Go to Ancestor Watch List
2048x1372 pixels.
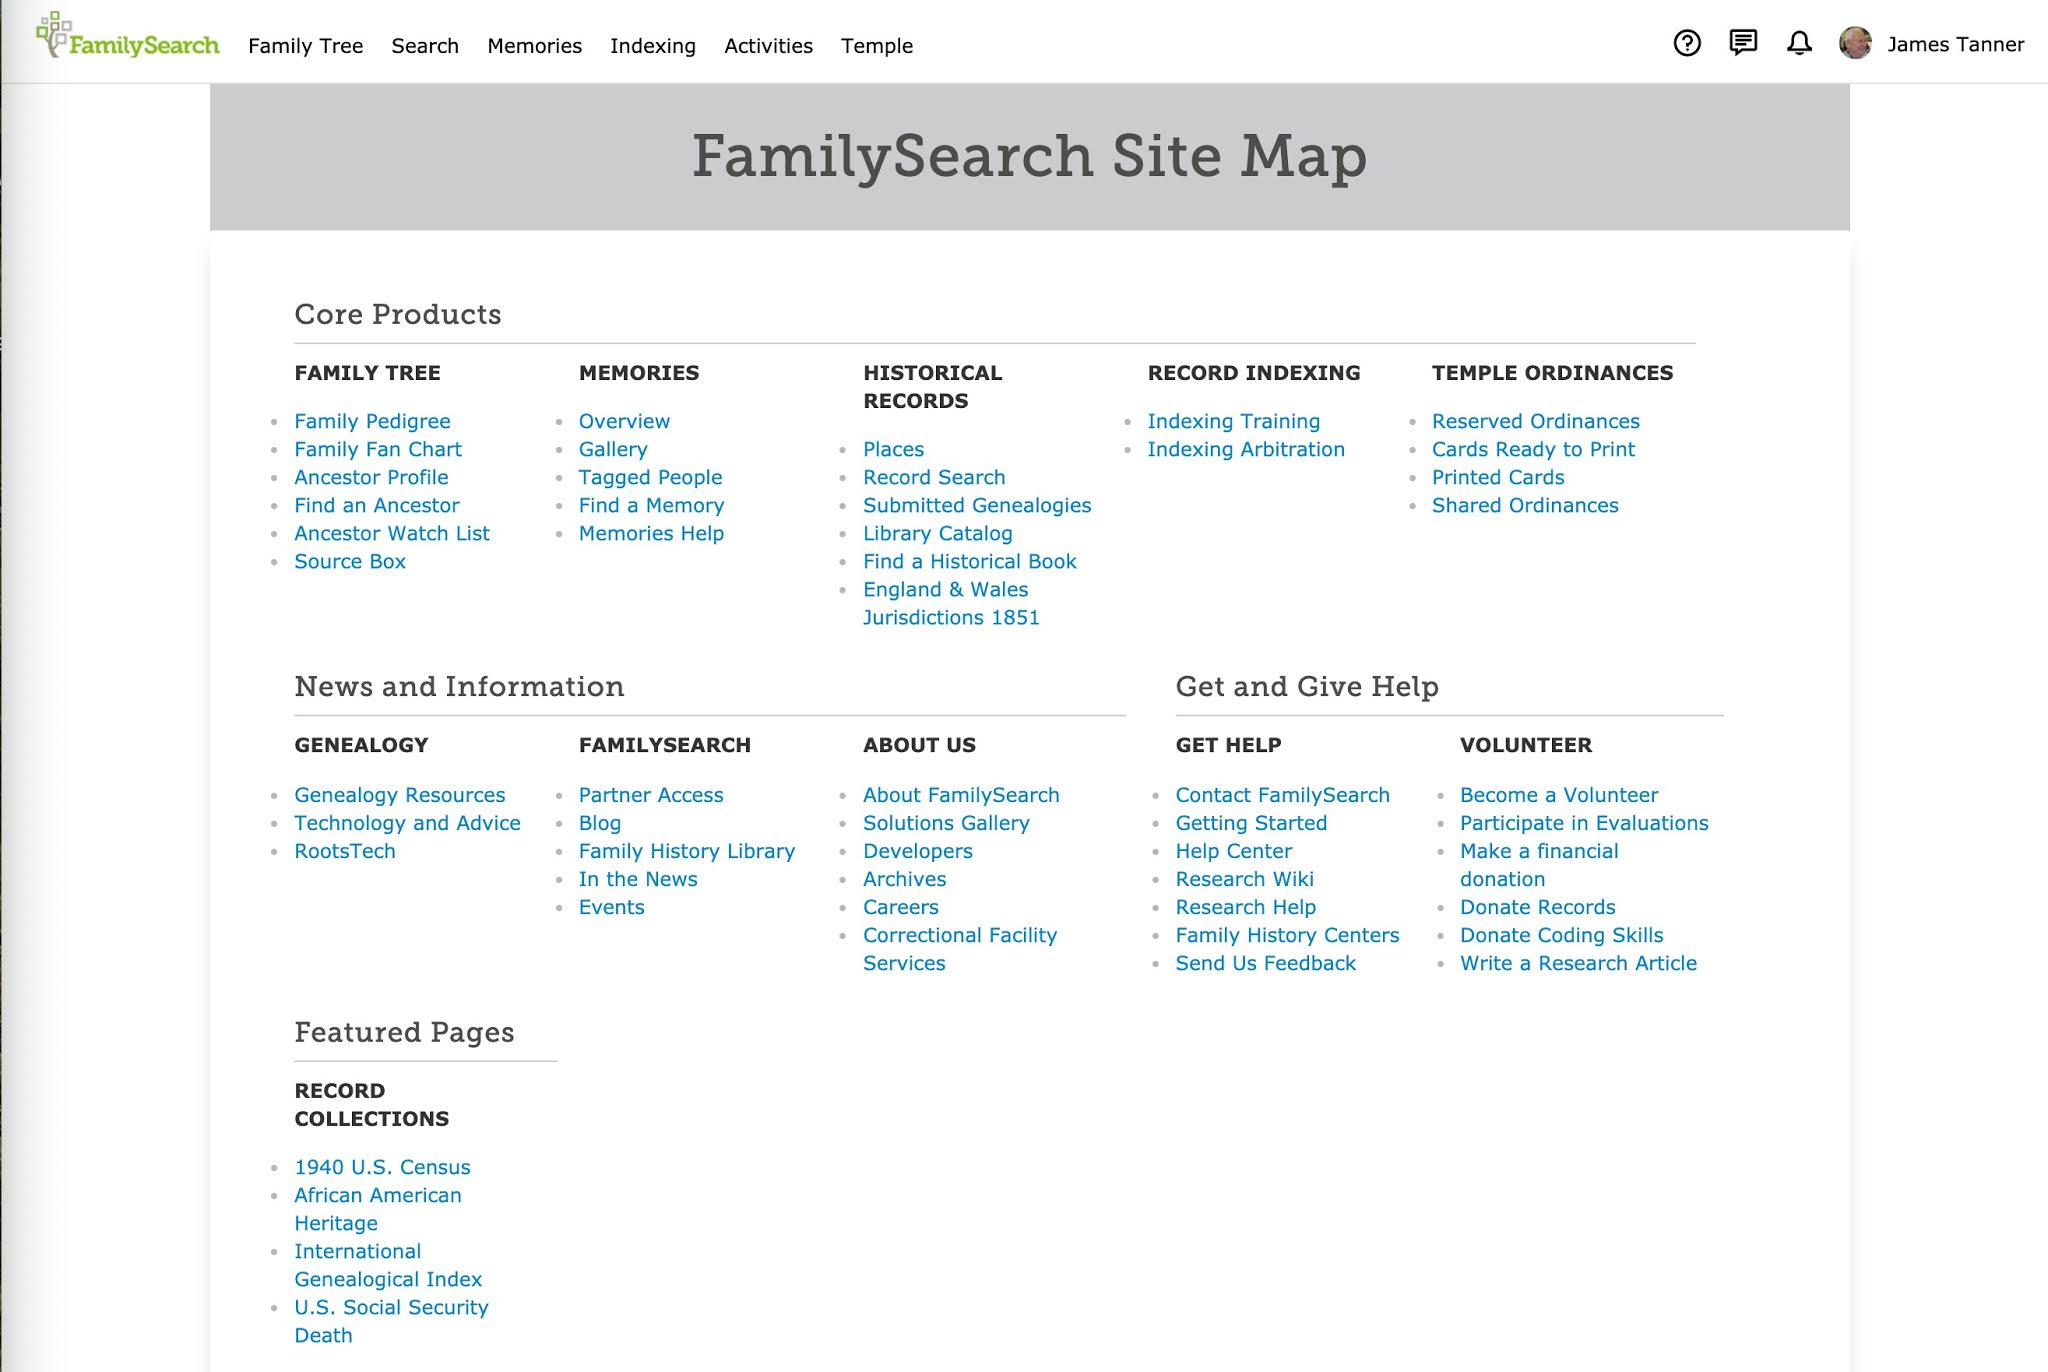click(391, 533)
